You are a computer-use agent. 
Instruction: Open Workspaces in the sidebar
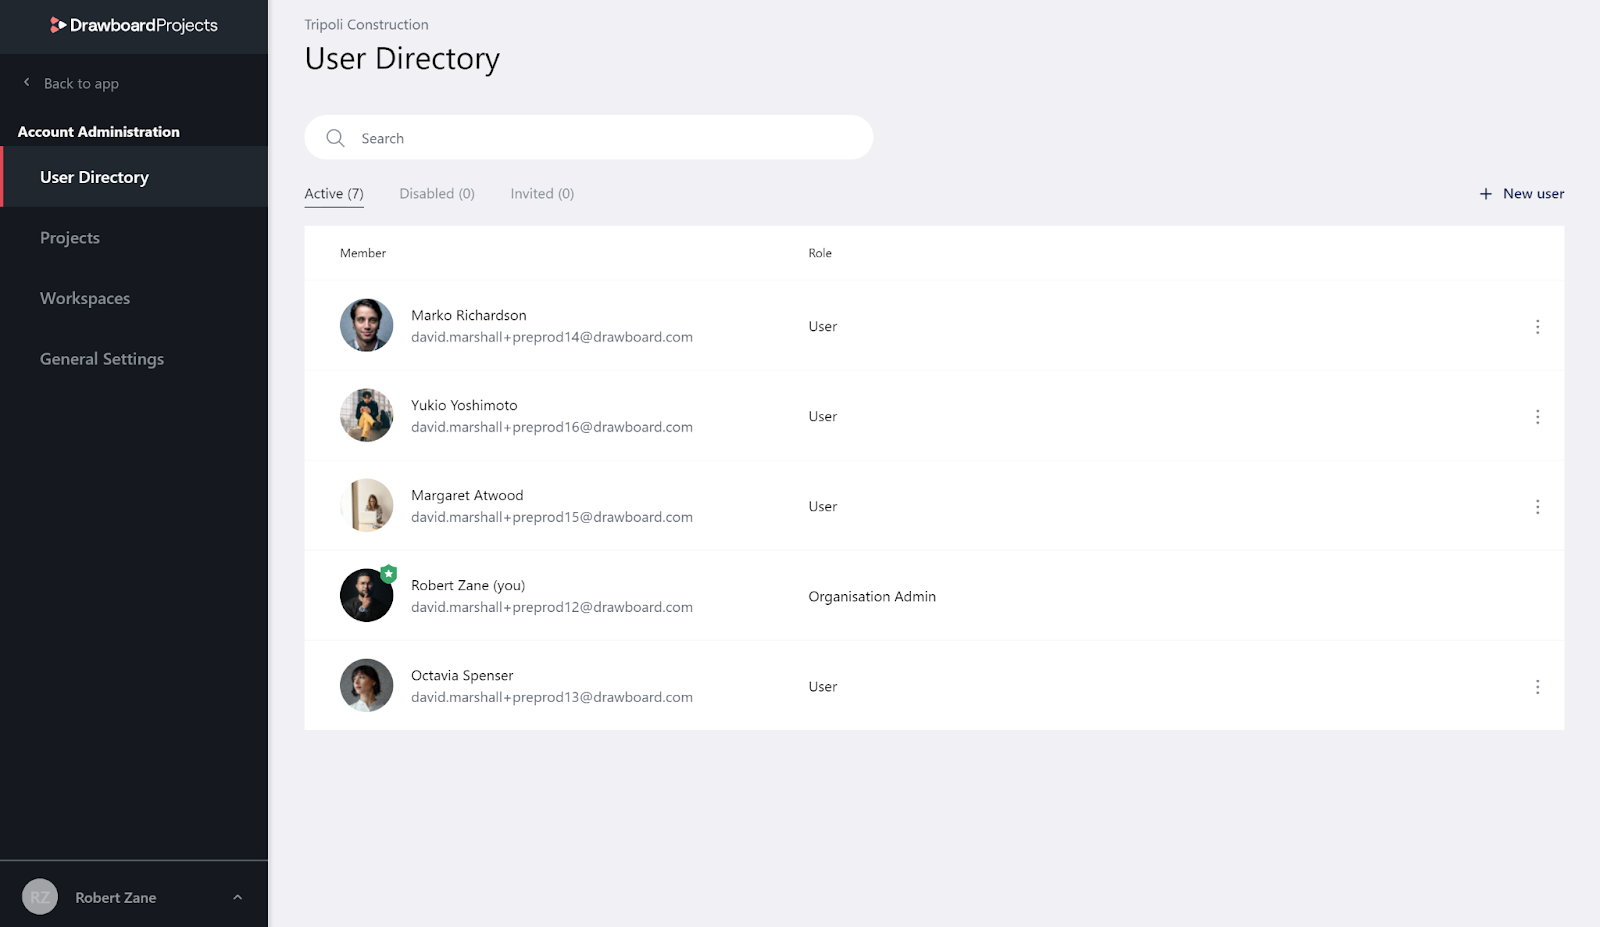pos(85,298)
